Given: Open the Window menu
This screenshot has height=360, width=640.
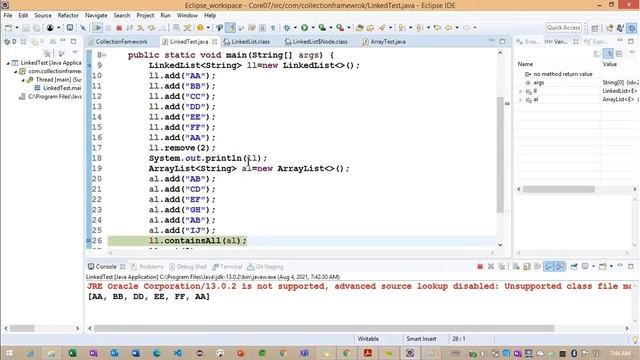Looking at the screenshot, I should pyautogui.click(x=187, y=16).
